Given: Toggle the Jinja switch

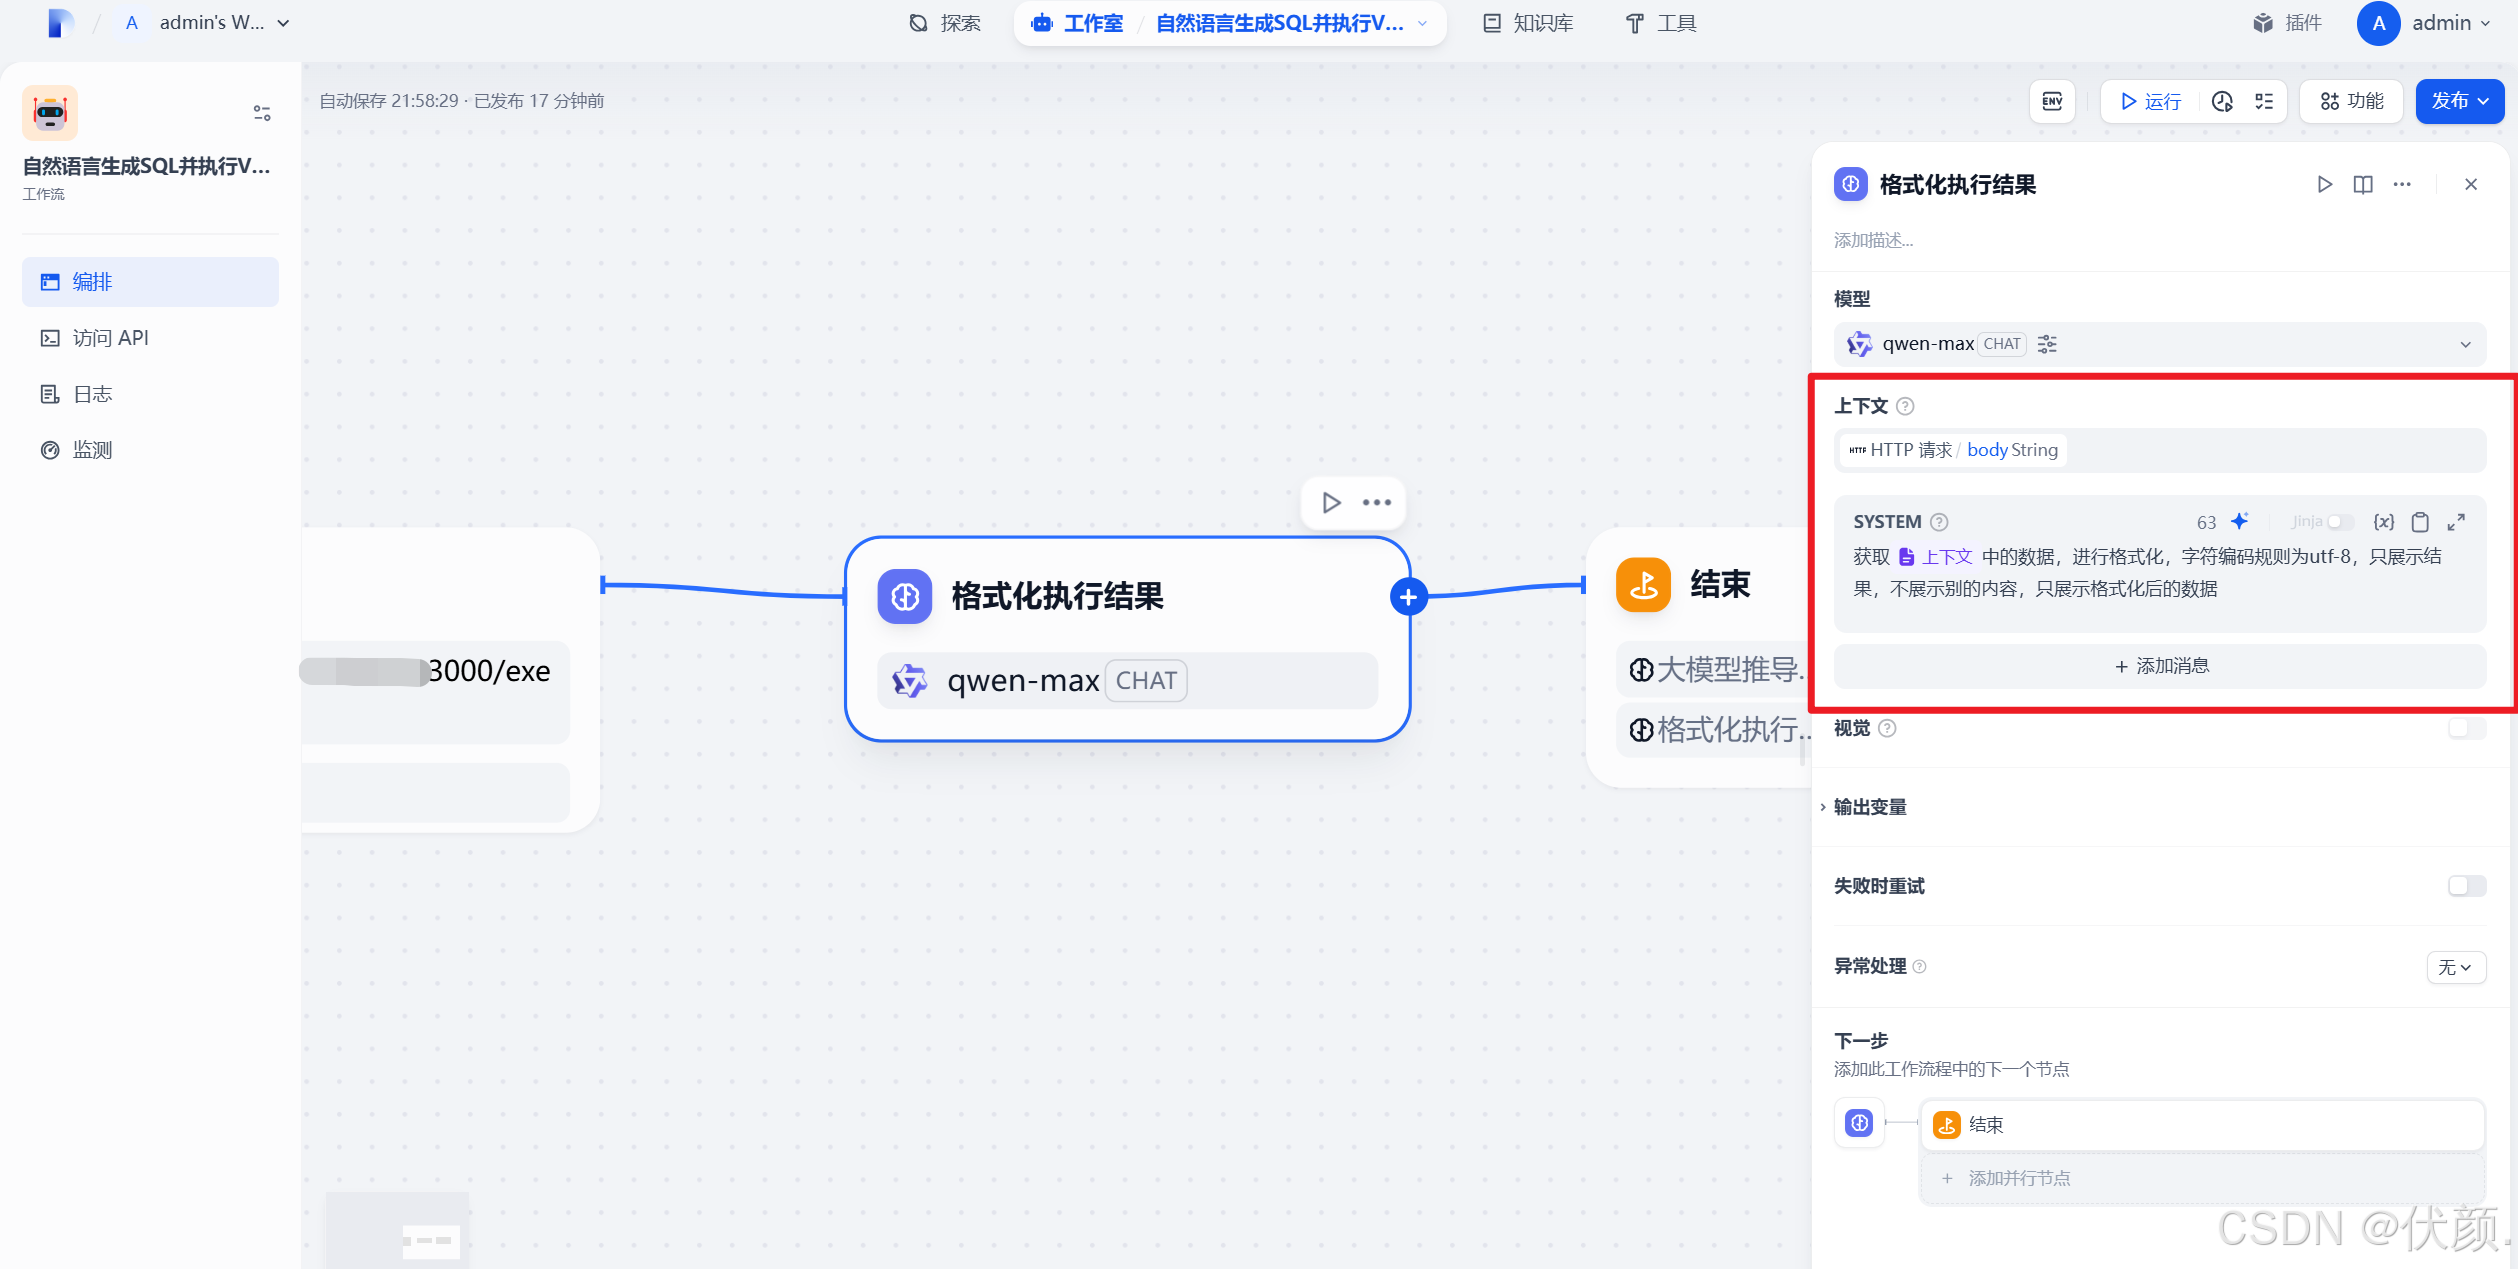Looking at the screenshot, I should 2338,522.
